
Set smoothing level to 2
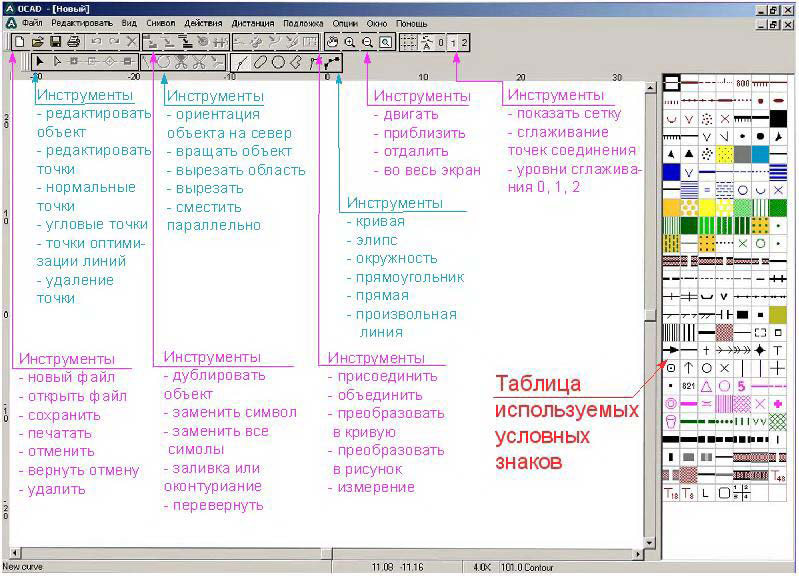[x=464, y=42]
